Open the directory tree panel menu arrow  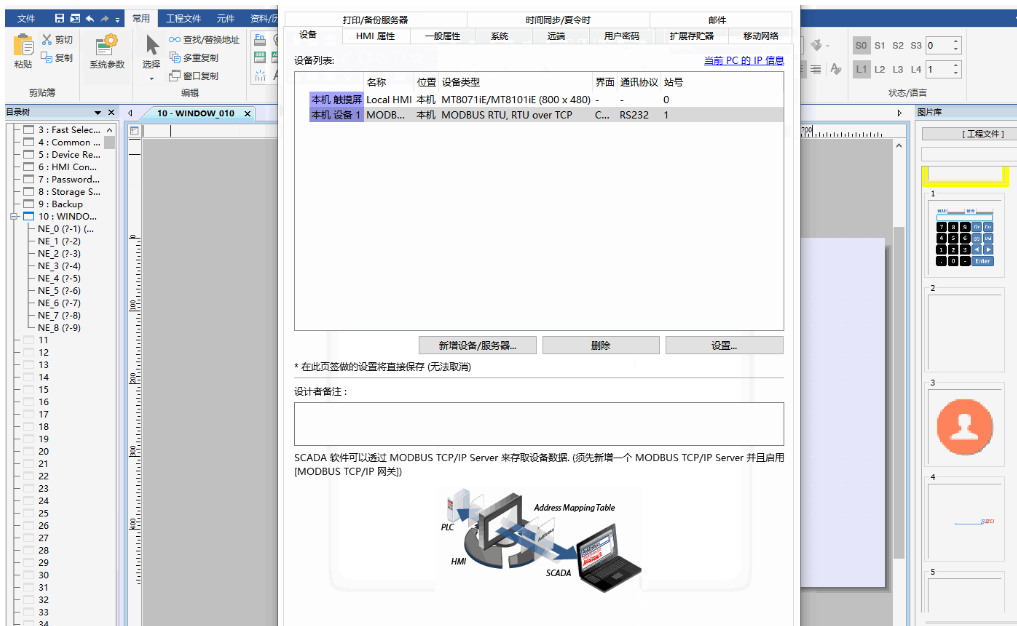point(97,113)
